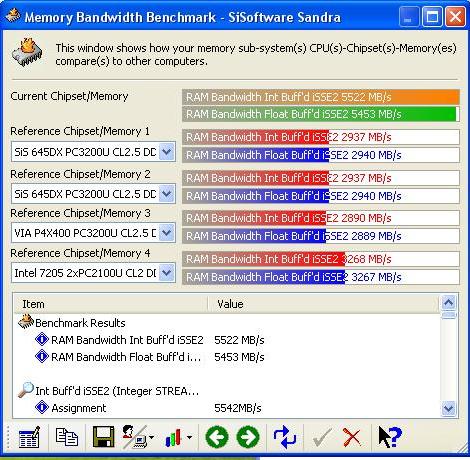This screenshot has height=460, width=470.
Task: Click the blue refresh arrows icon
Action: (284, 437)
